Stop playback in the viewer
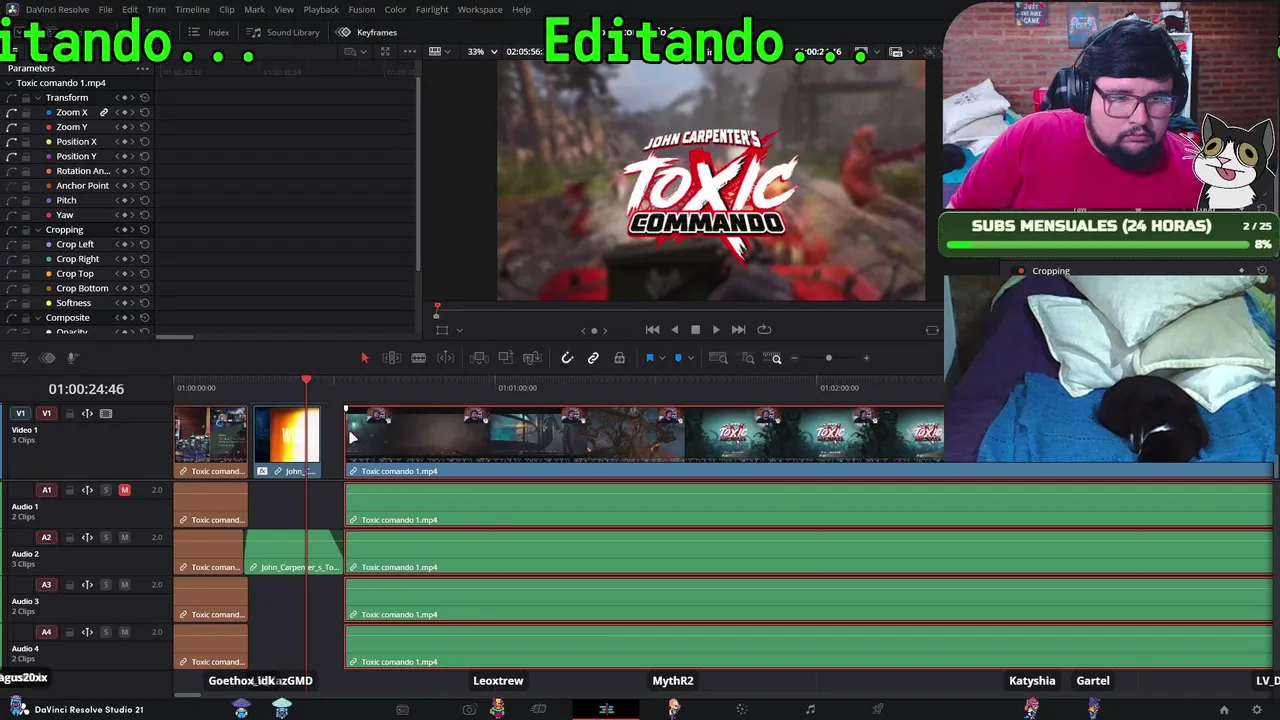 [695, 330]
